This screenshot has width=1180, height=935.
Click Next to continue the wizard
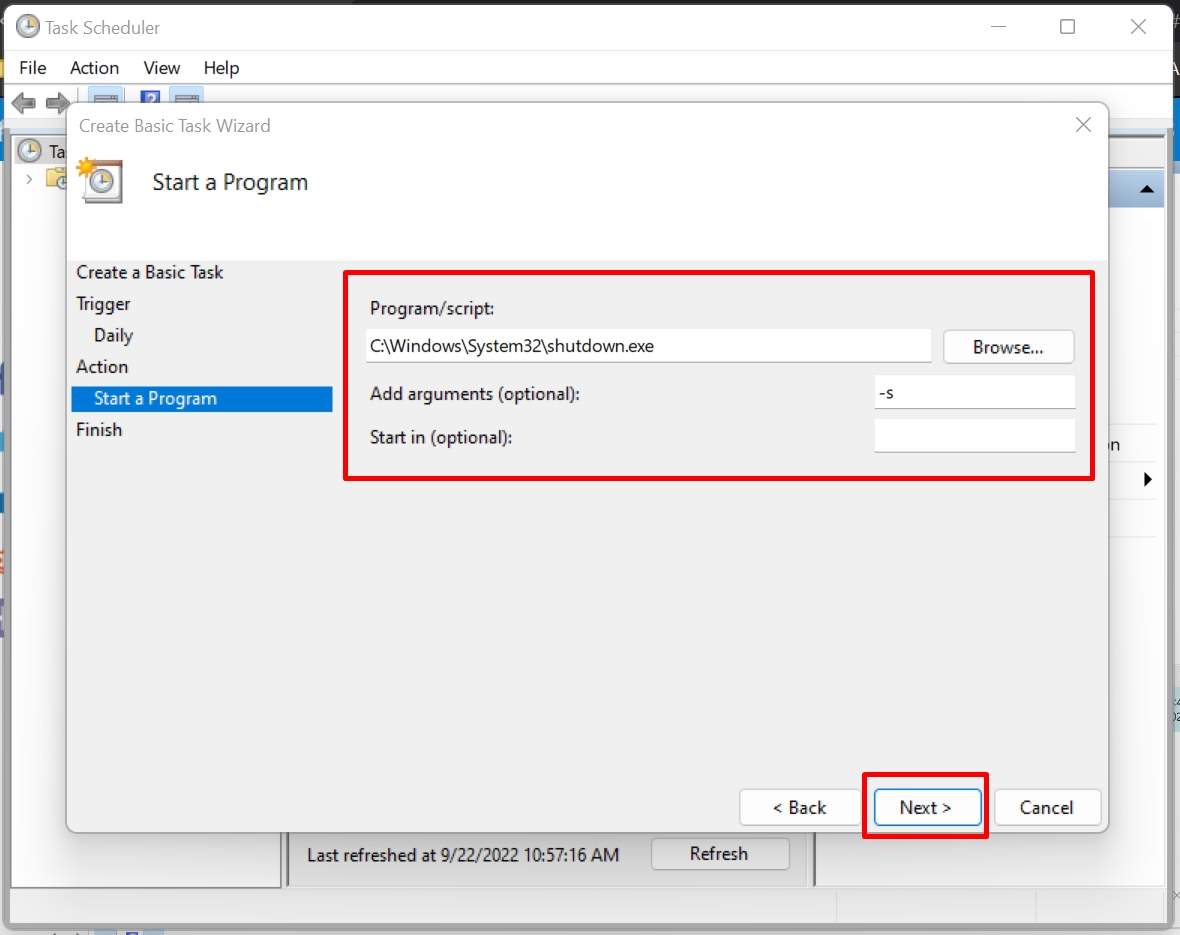925,807
